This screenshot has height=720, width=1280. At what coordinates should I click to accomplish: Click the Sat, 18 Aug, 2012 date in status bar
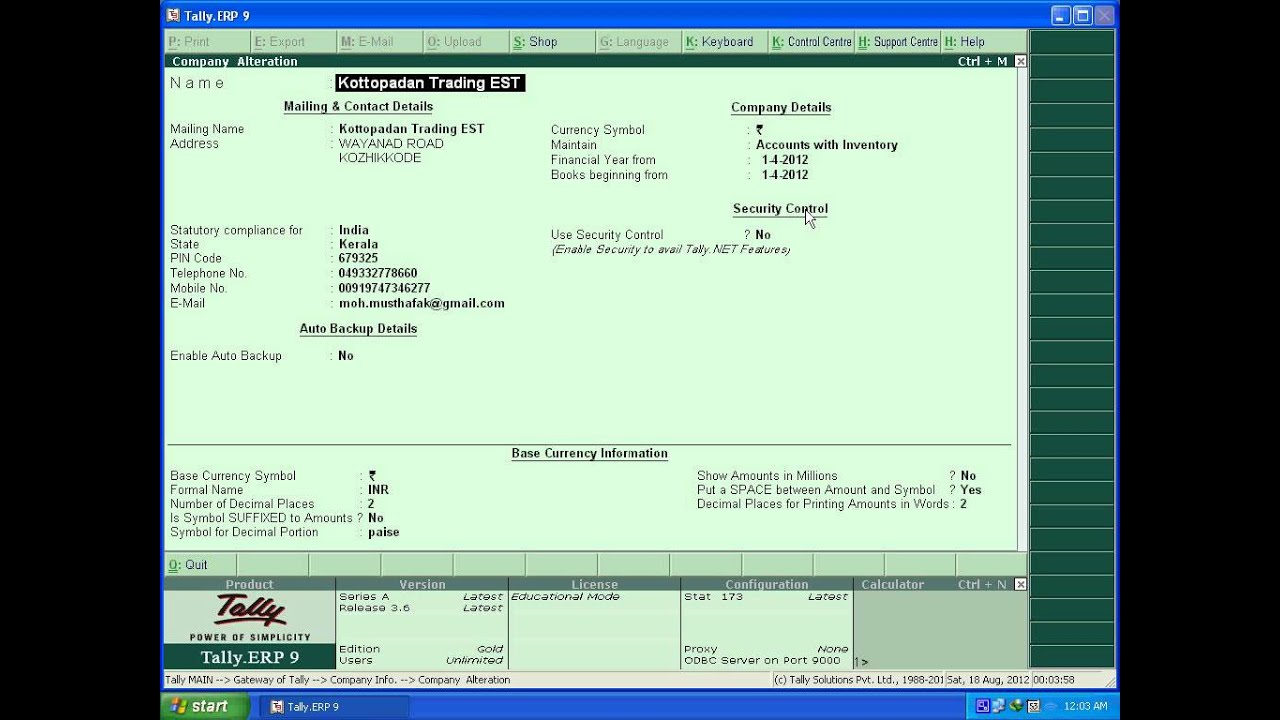[x=987, y=680]
